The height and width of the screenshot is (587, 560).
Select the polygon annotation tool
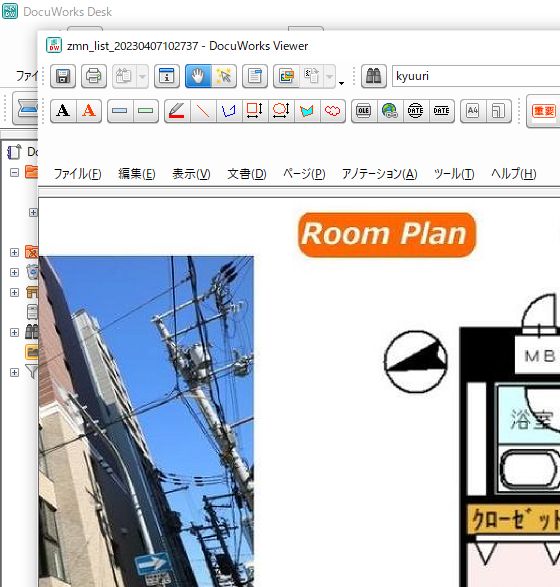pos(229,111)
